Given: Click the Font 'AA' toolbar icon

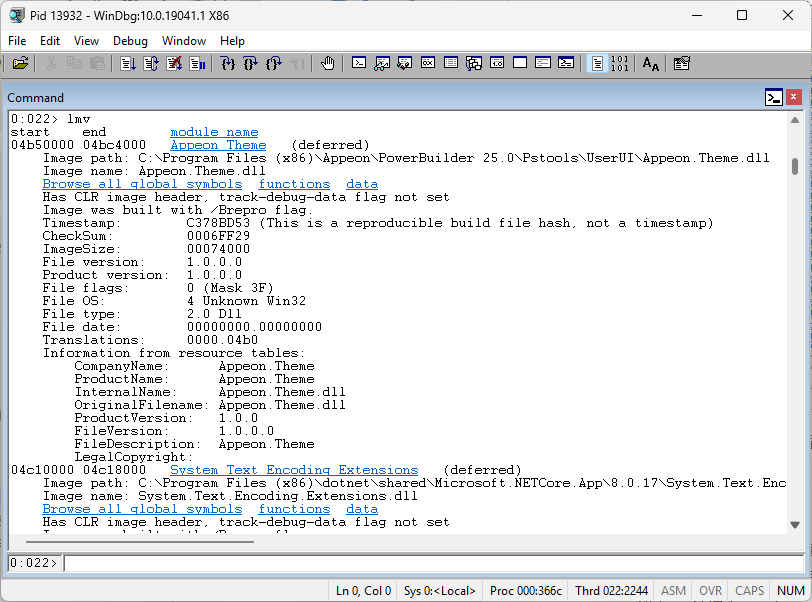Looking at the screenshot, I should (x=651, y=63).
